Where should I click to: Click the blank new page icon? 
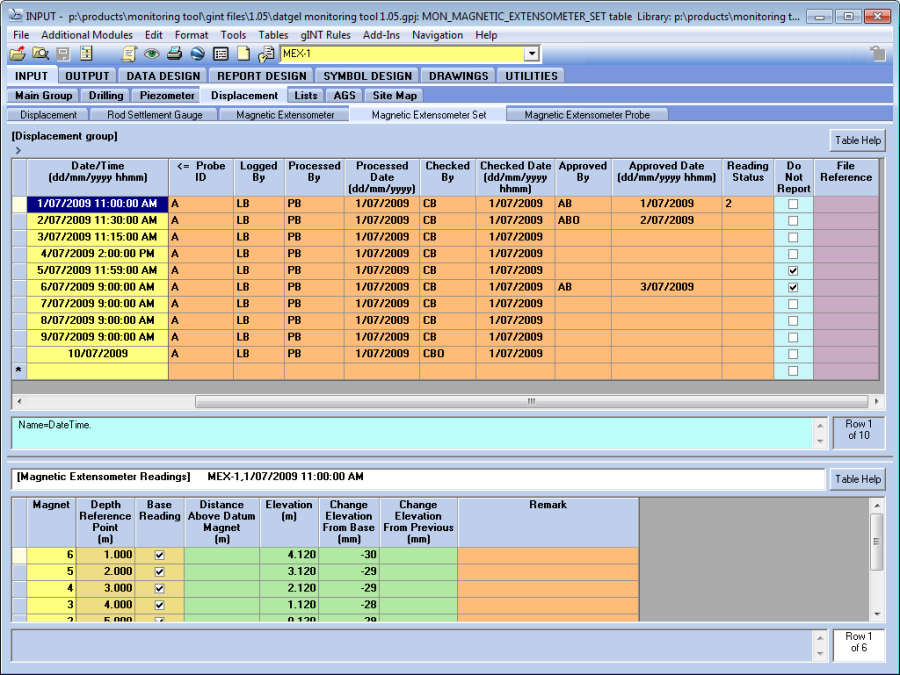point(242,54)
